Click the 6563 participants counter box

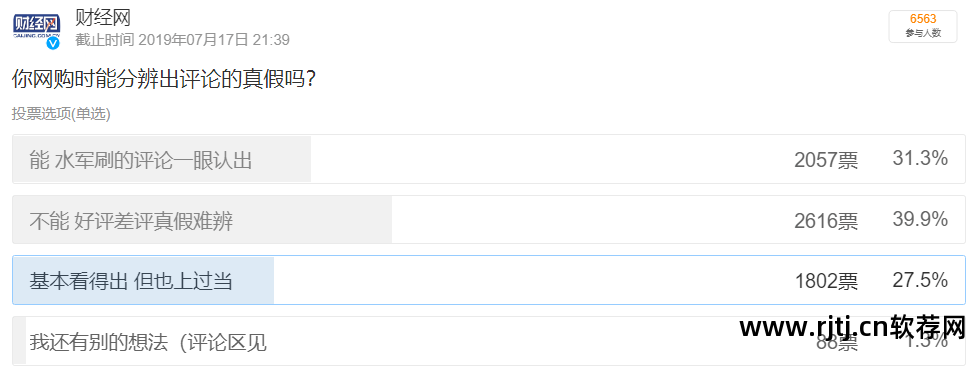click(923, 26)
